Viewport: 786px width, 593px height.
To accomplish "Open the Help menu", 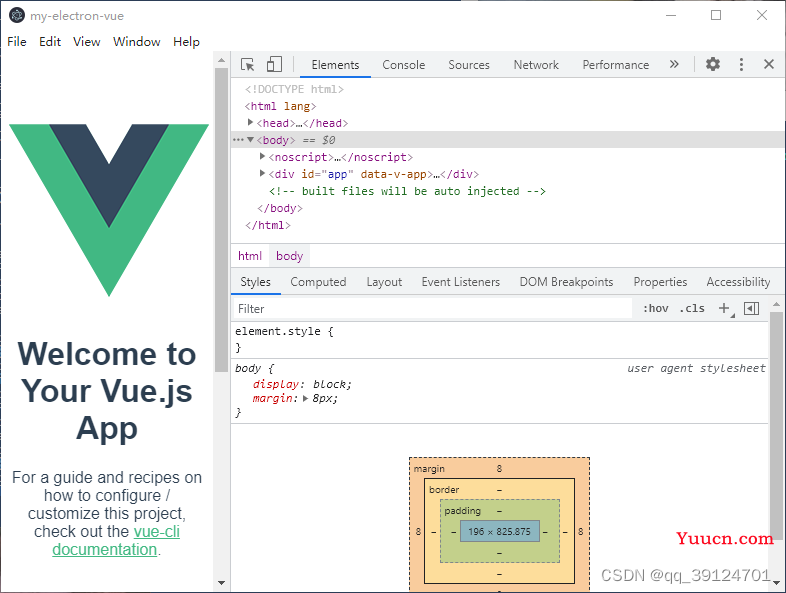I will point(186,42).
